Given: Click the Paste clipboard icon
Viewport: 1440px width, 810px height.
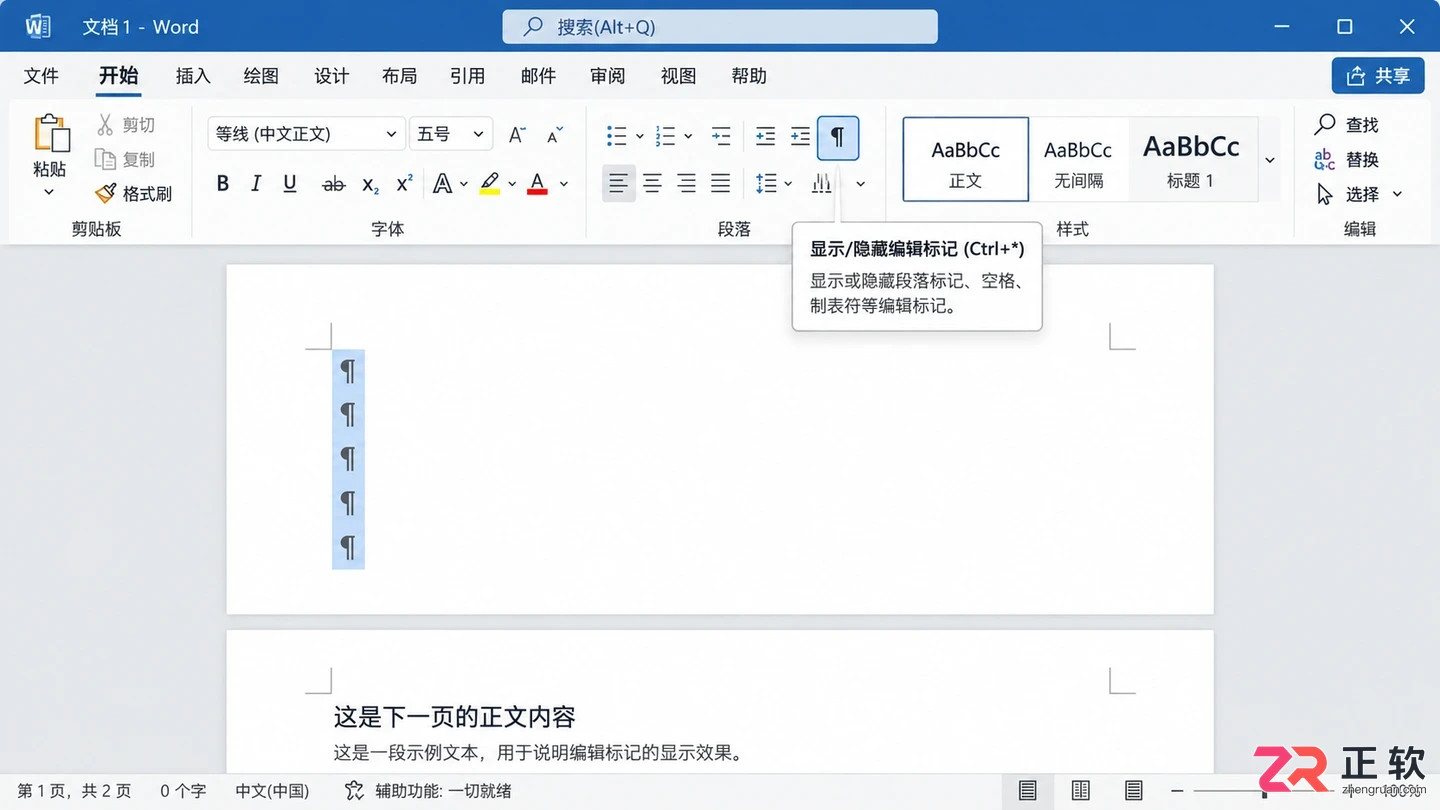Looking at the screenshot, I should 51,134.
